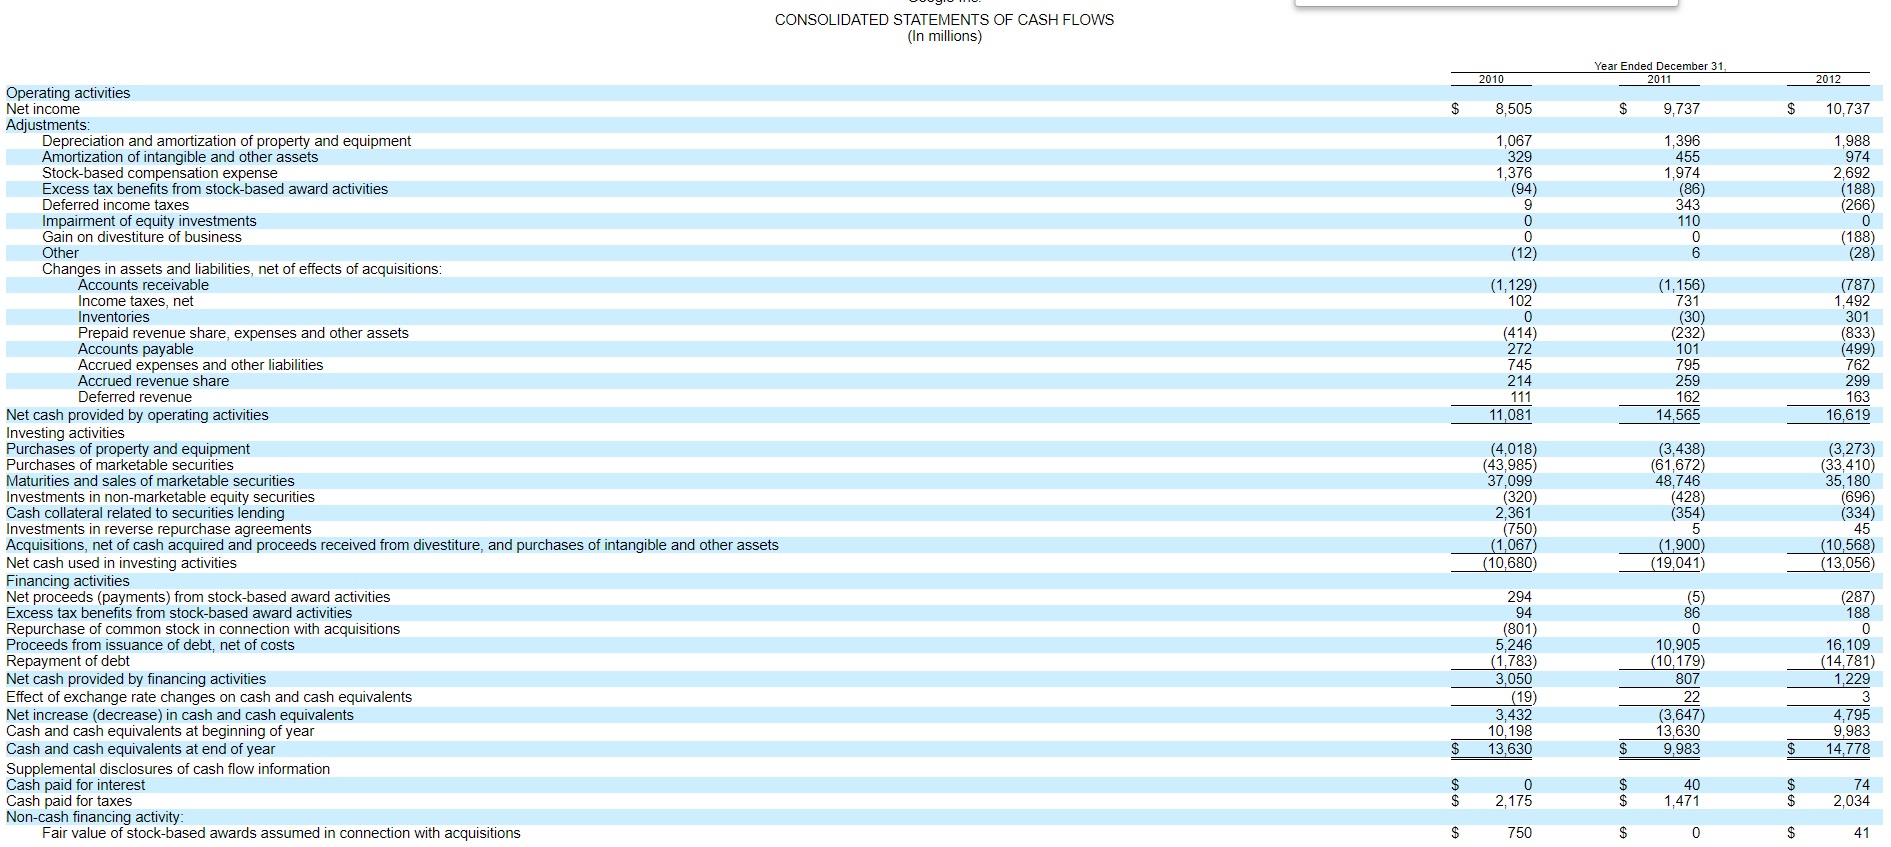Select the 2012 column header
This screenshot has height=847, width=1891.
pyautogui.click(x=1828, y=79)
